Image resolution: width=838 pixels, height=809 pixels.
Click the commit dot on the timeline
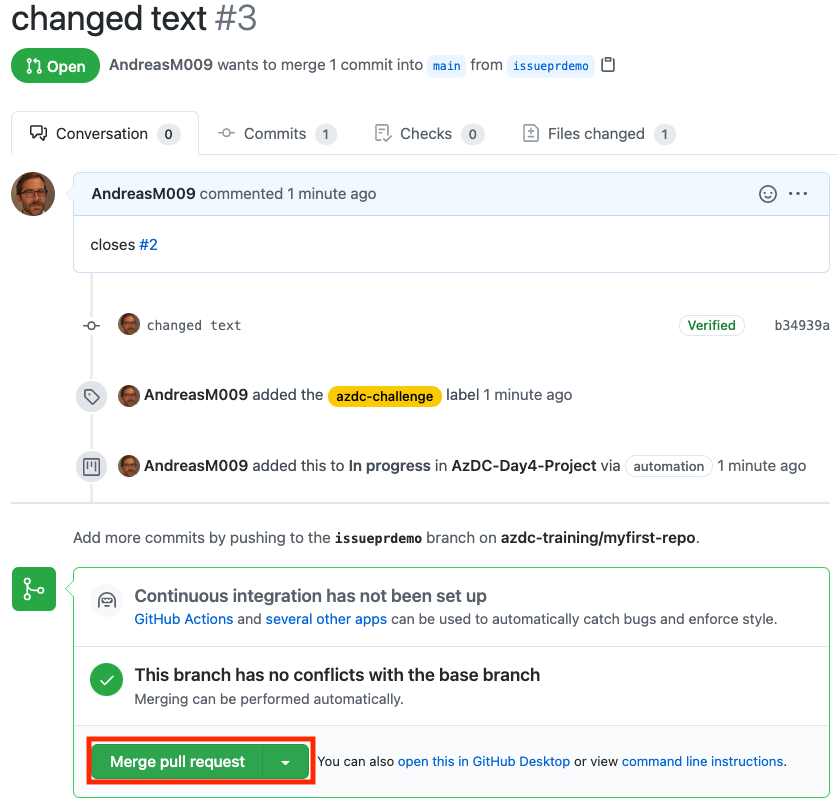coord(91,325)
